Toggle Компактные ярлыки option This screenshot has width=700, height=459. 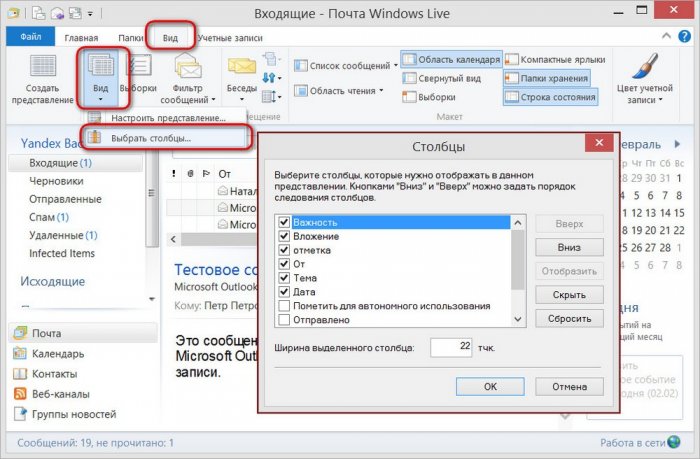coord(555,59)
